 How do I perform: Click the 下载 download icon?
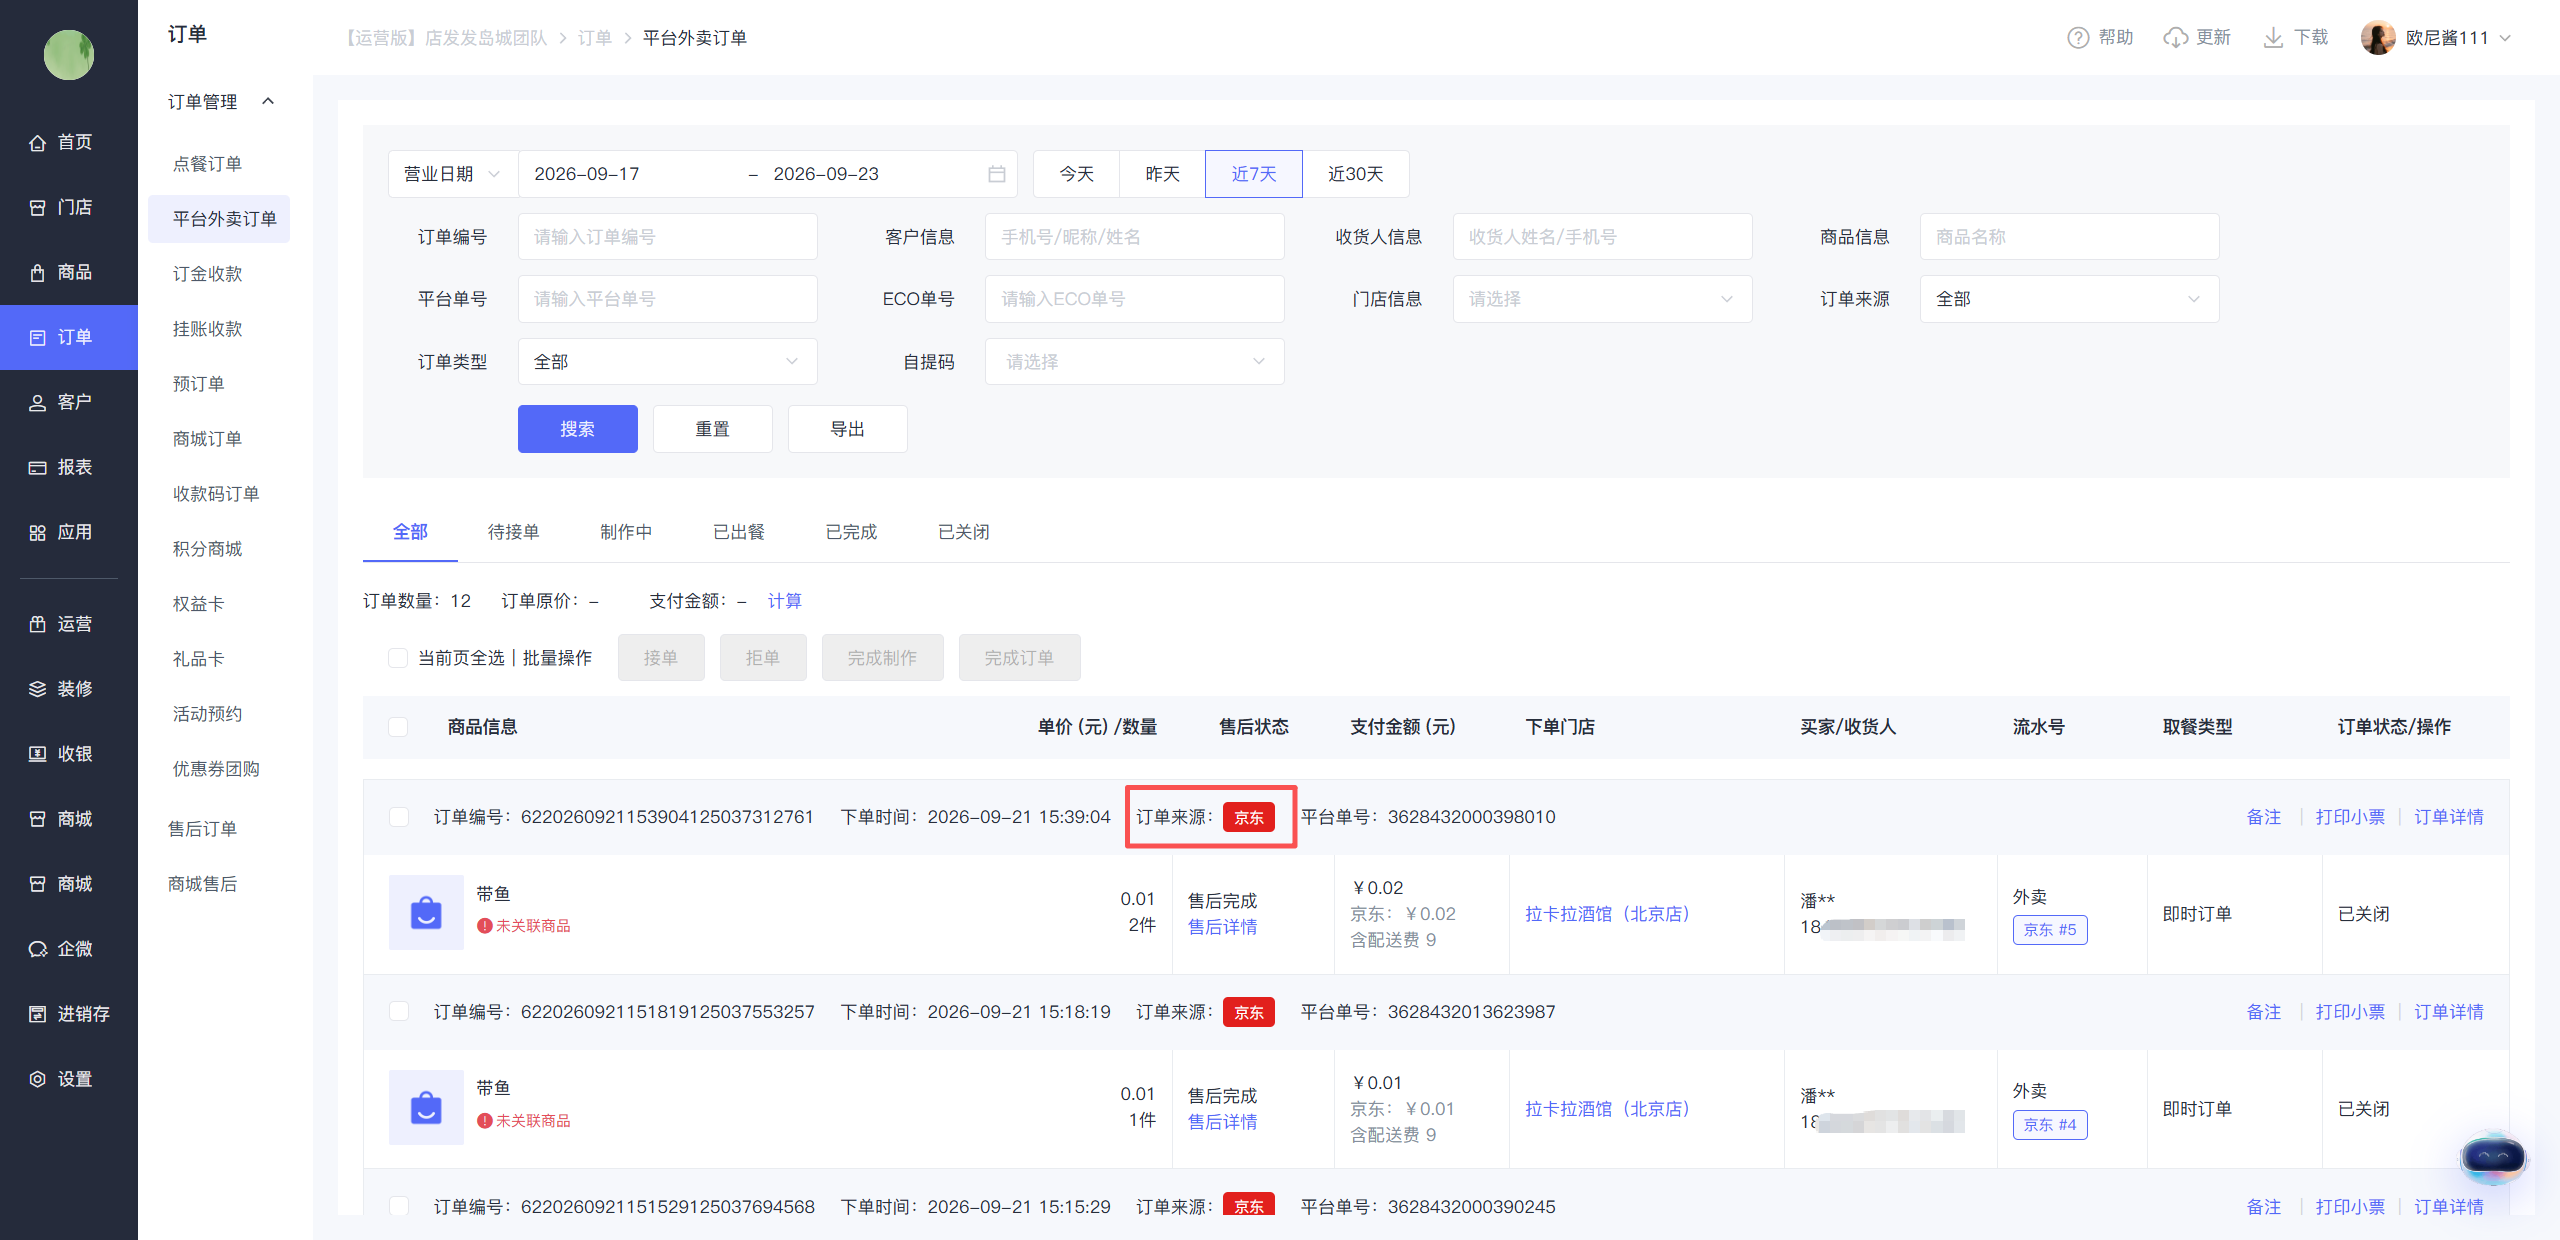point(2273,38)
